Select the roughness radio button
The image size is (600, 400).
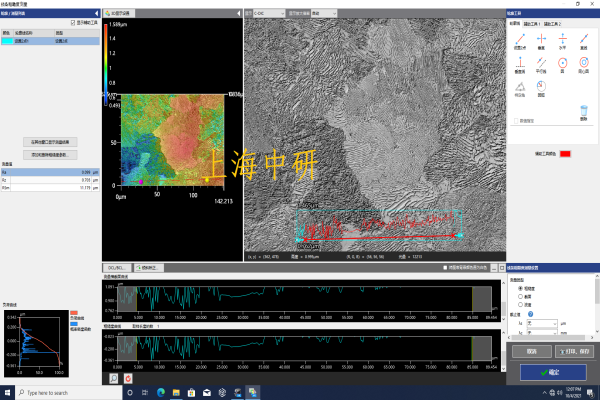pyautogui.click(x=518, y=288)
